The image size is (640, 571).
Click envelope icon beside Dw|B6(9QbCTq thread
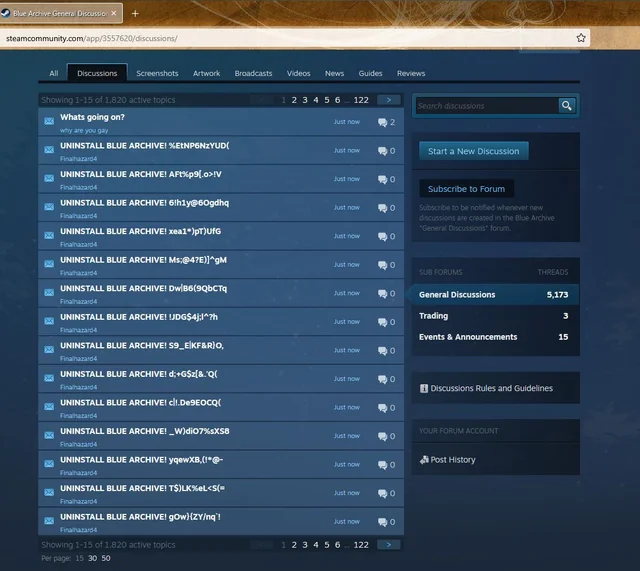(49, 293)
